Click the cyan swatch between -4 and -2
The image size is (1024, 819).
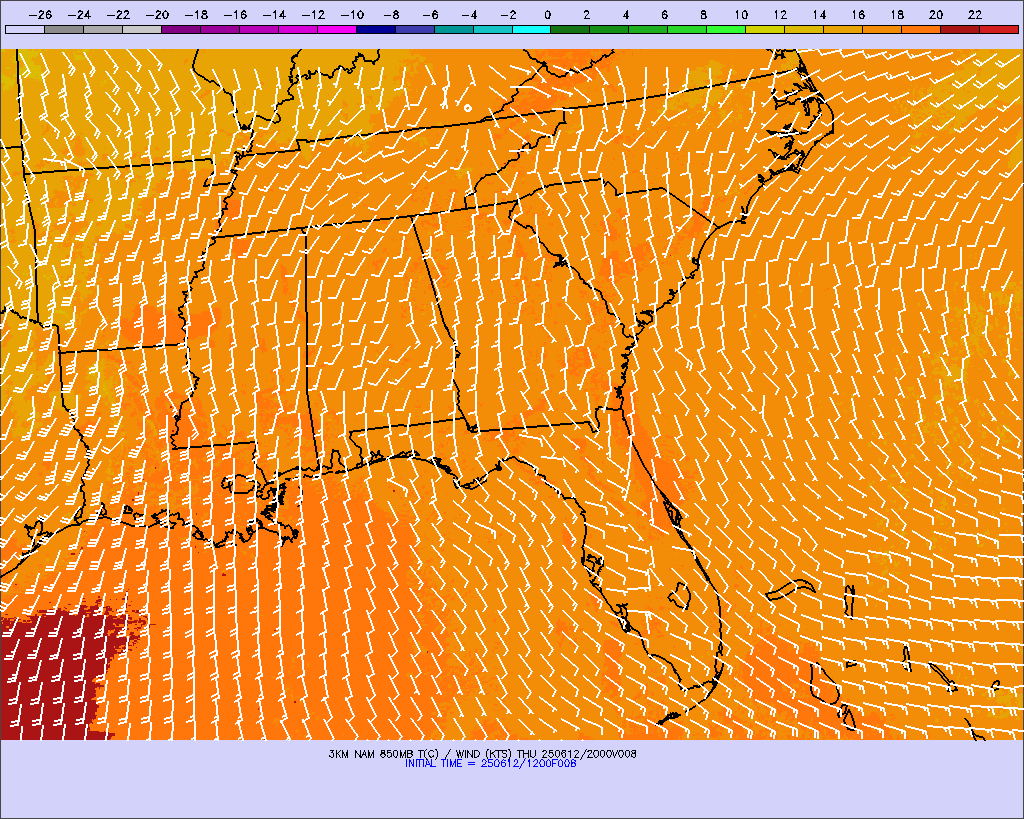[x=492, y=29]
